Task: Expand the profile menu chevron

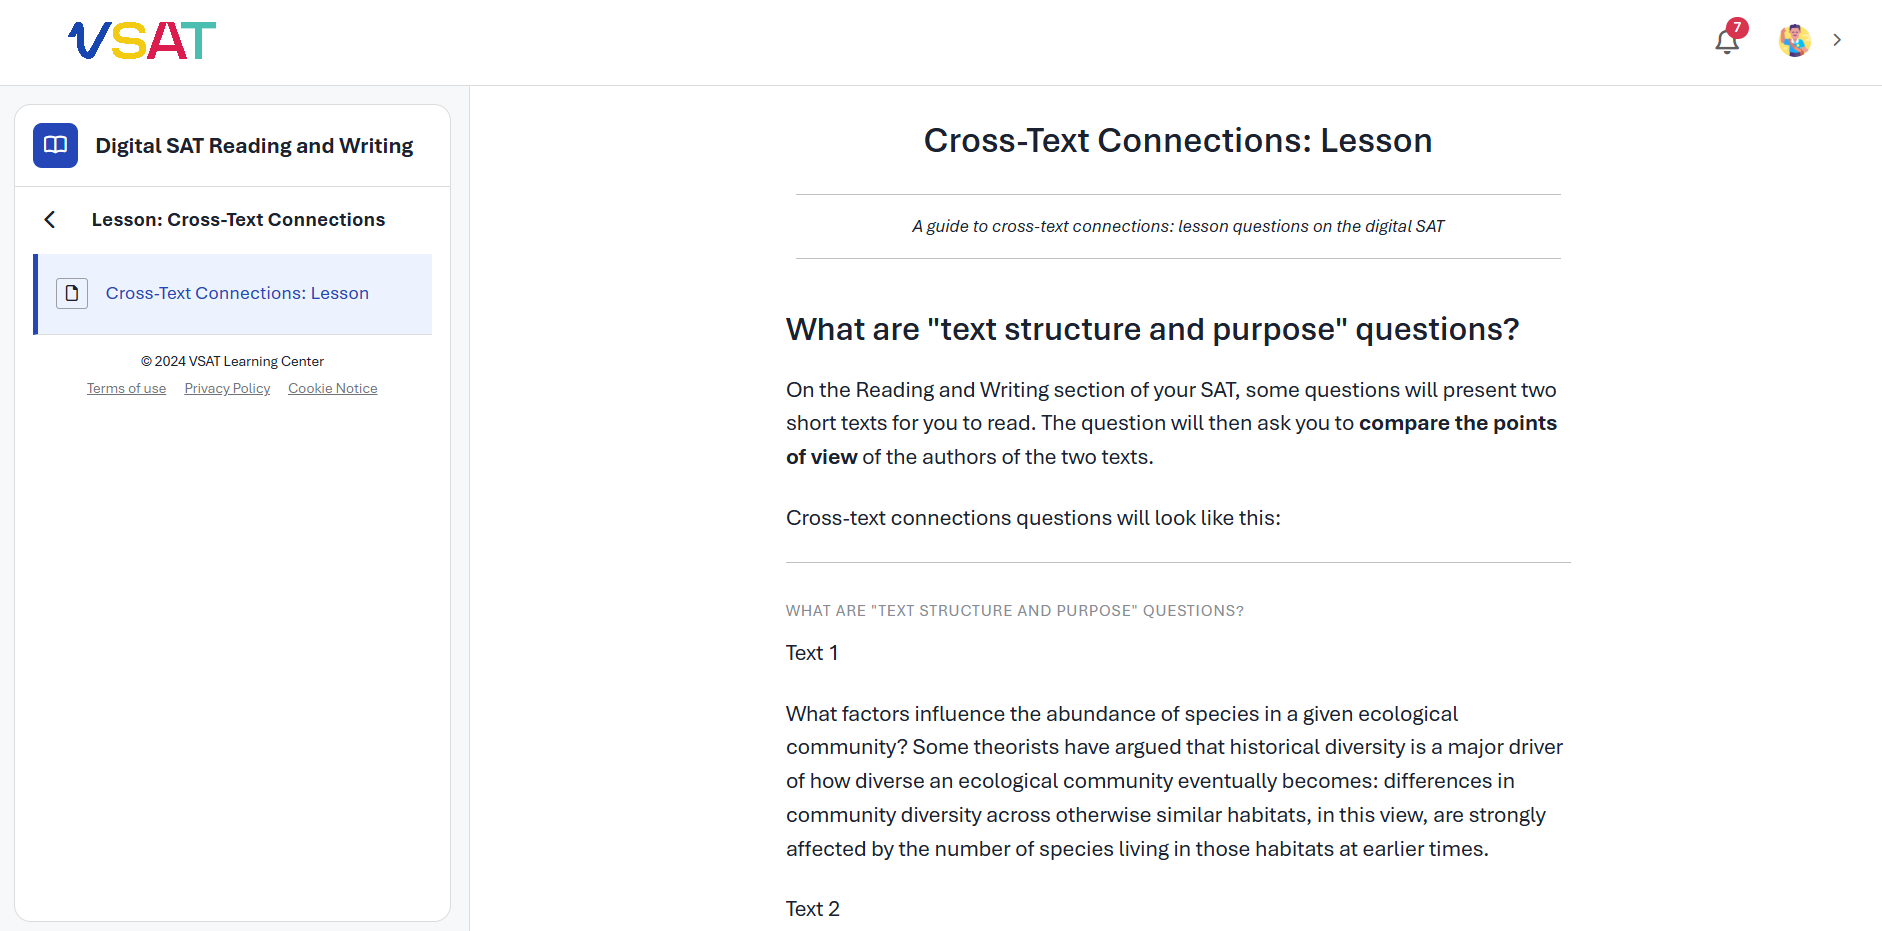Action: (x=1837, y=40)
